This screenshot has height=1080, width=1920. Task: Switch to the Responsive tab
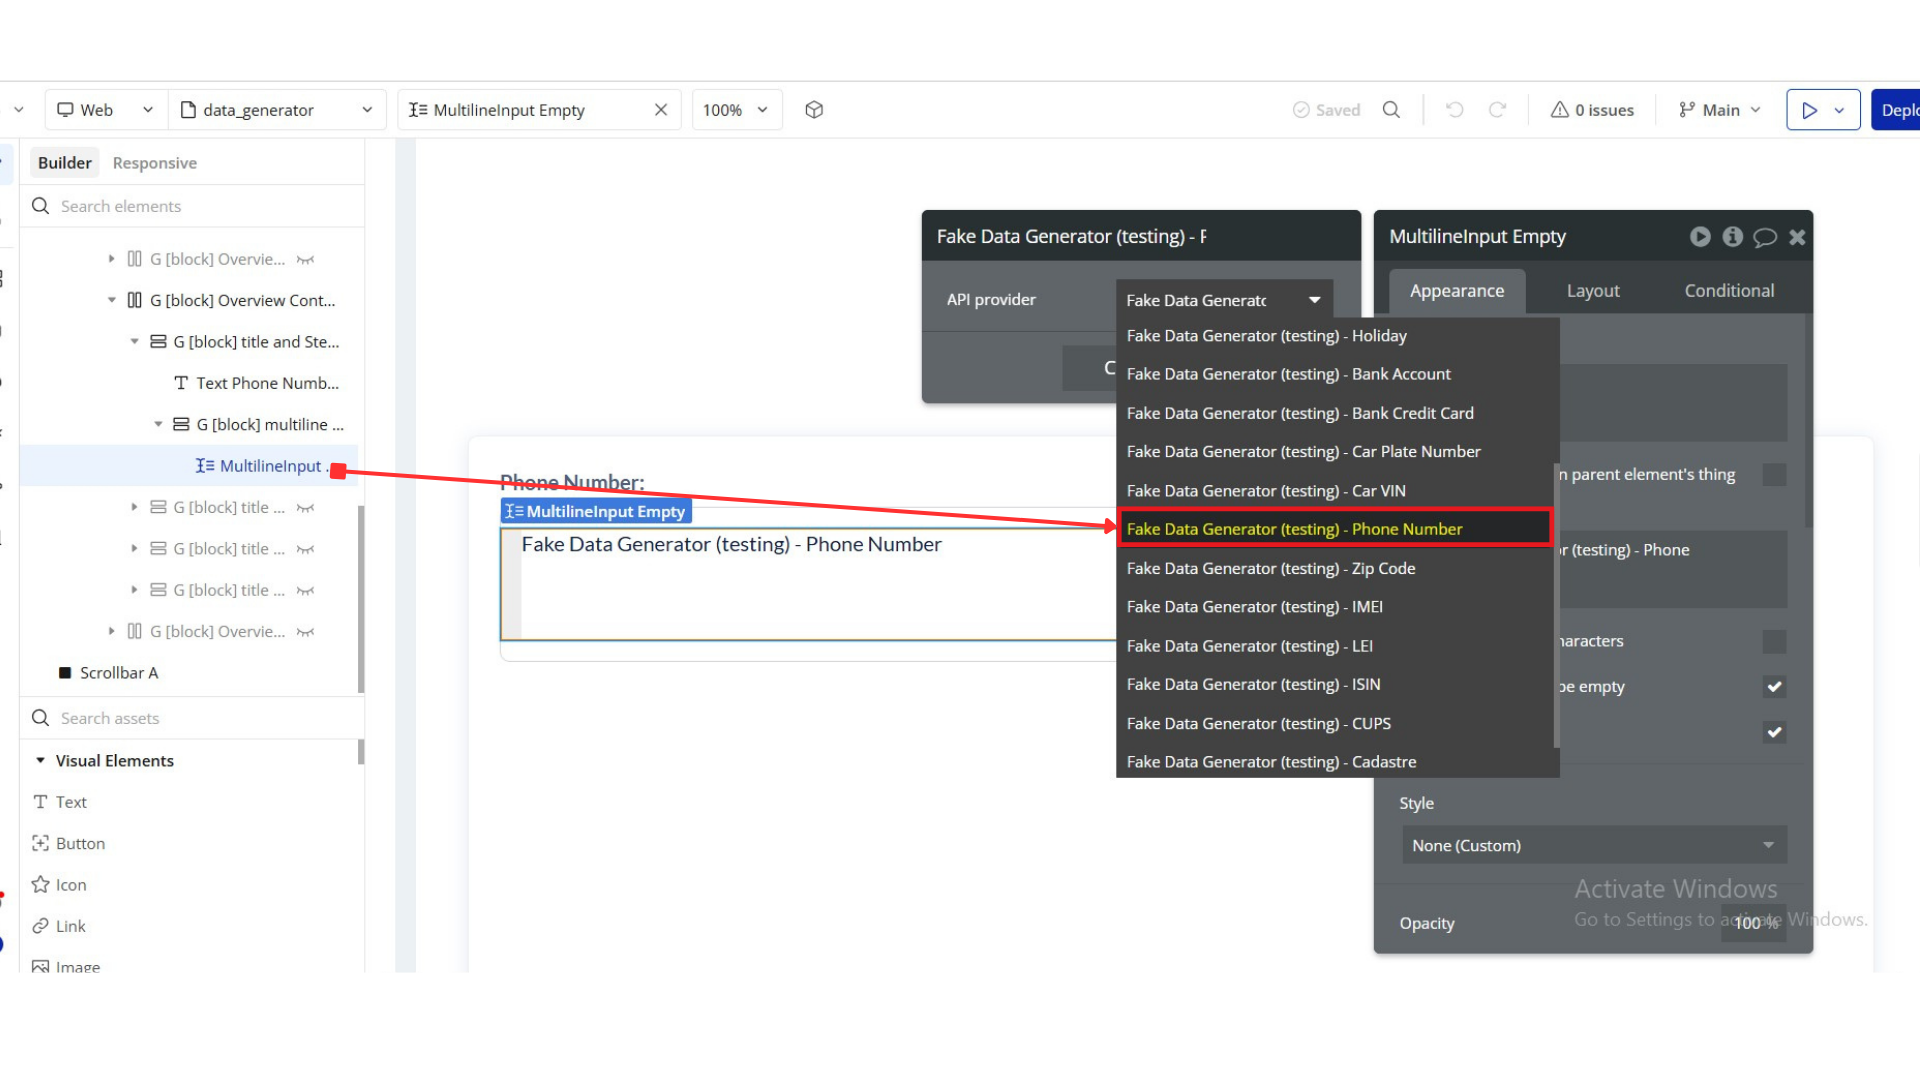click(x=154, y=163)
